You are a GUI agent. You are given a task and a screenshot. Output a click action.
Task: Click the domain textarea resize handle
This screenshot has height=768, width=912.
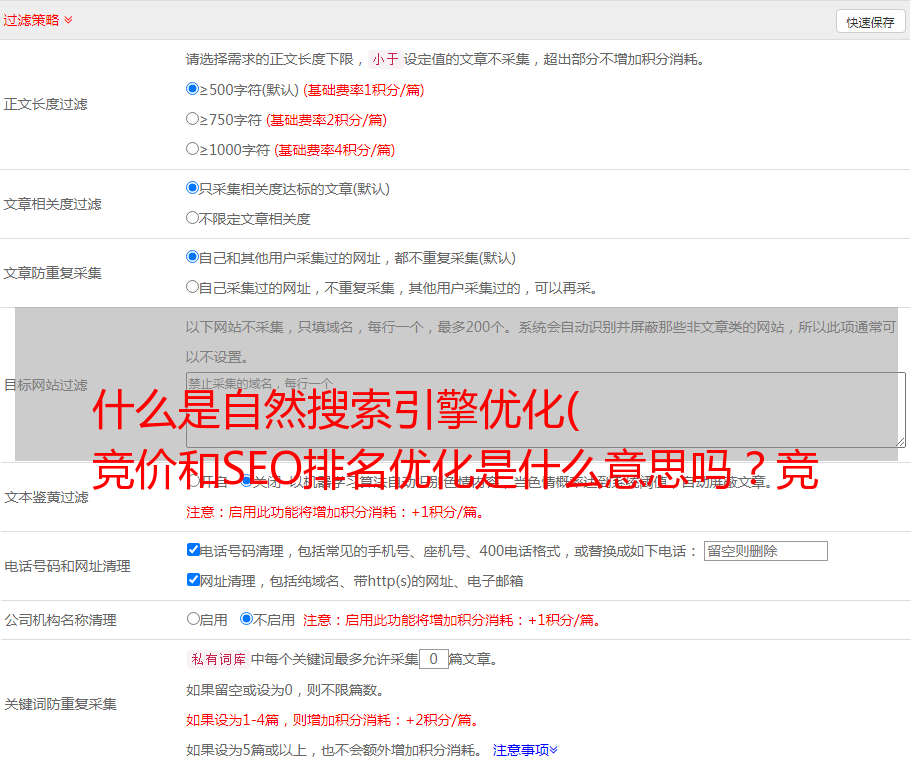coord(900,441)
